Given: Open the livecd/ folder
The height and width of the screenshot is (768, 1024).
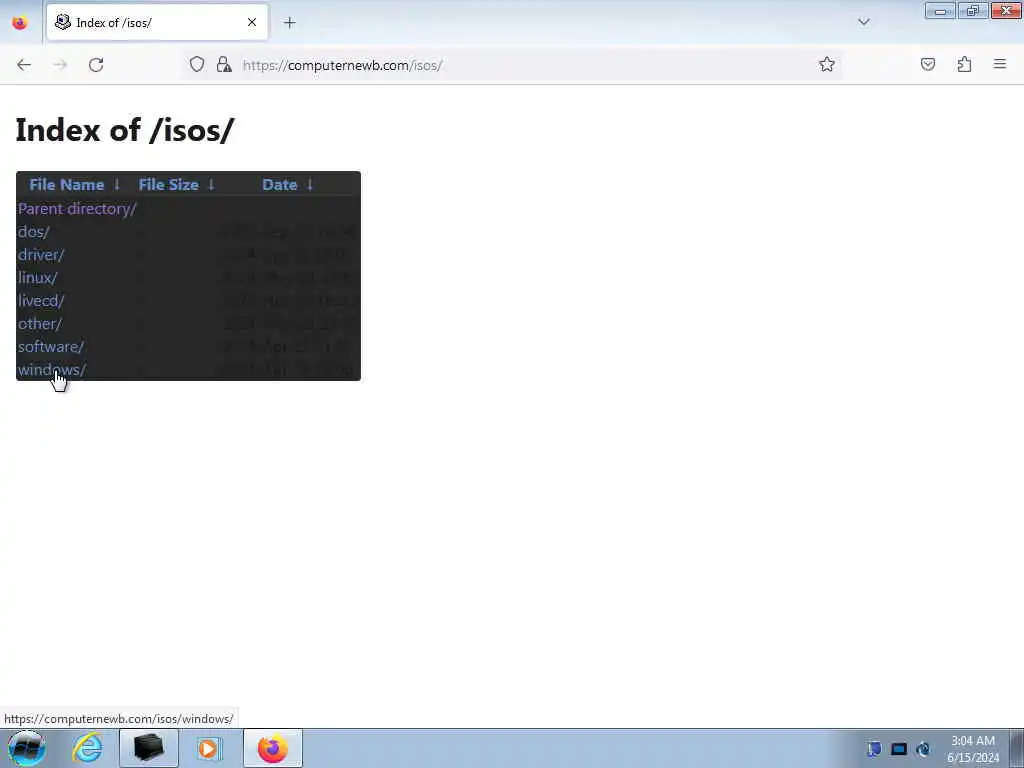Looking at the screenshot, I should pyautogui.click(x=41, y=300).
